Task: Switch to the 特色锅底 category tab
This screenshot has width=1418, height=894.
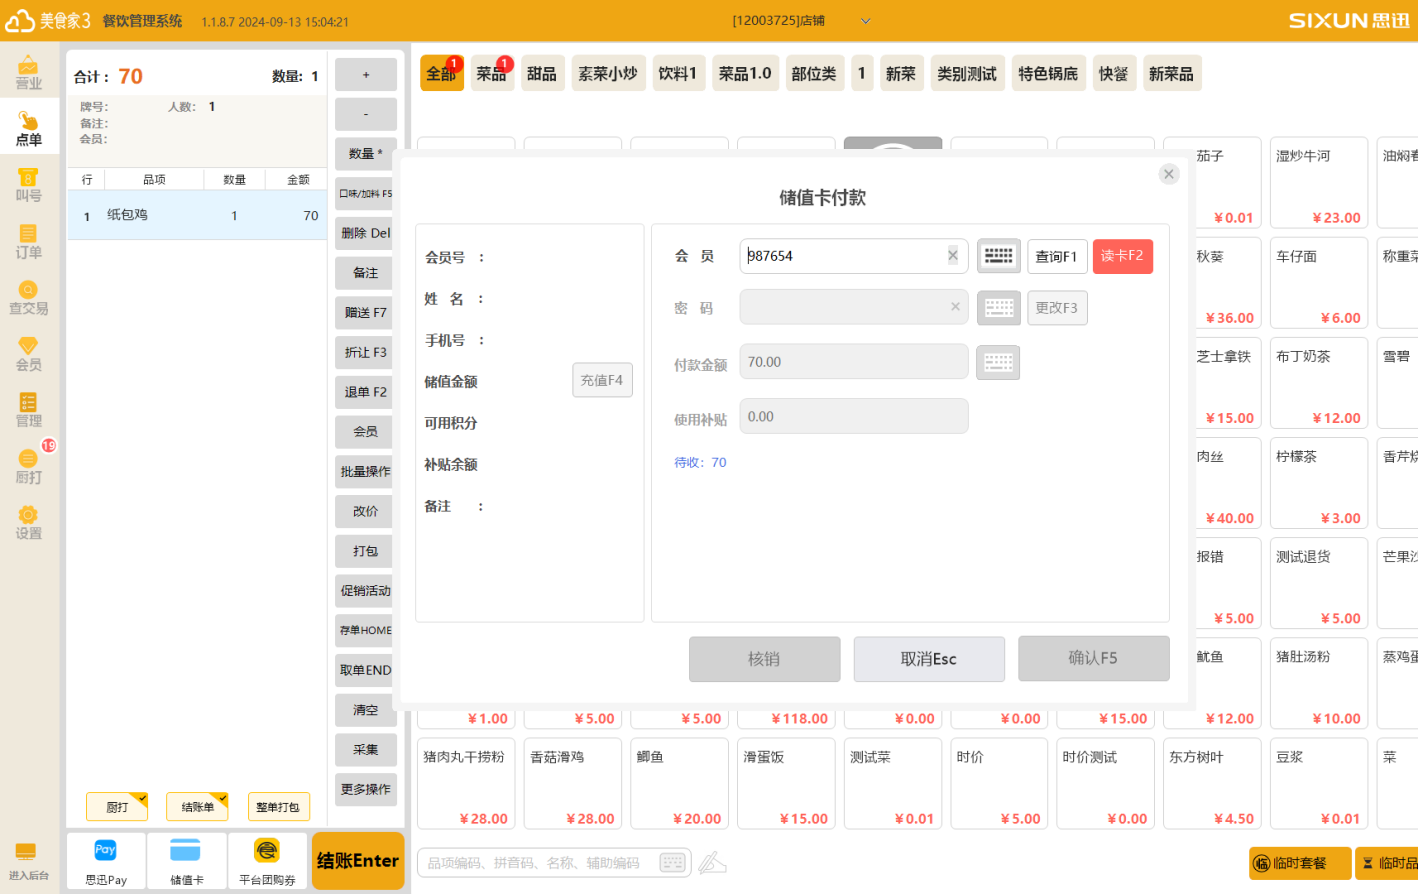Action: tap(1048, 74)
